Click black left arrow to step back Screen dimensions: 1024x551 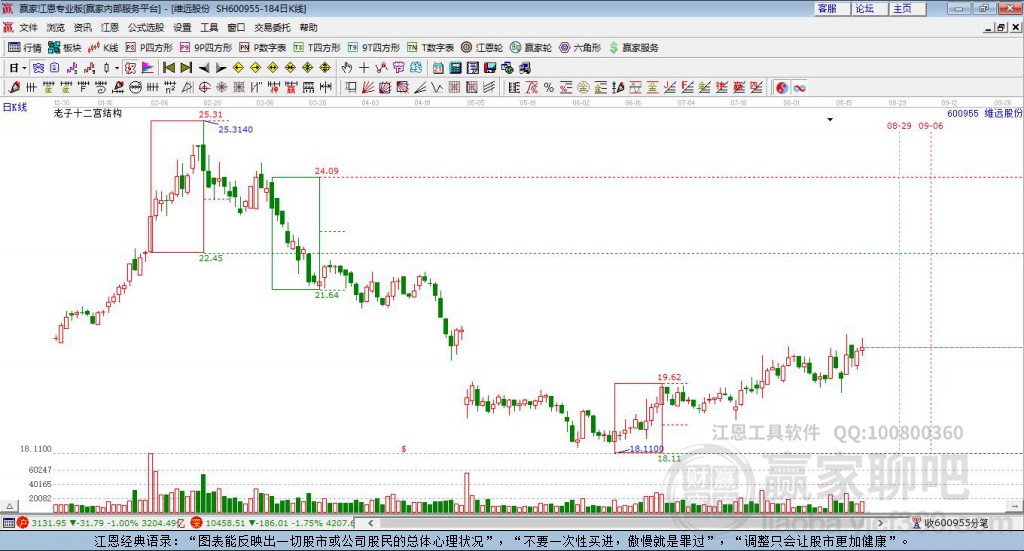click(x=204, y=68)
